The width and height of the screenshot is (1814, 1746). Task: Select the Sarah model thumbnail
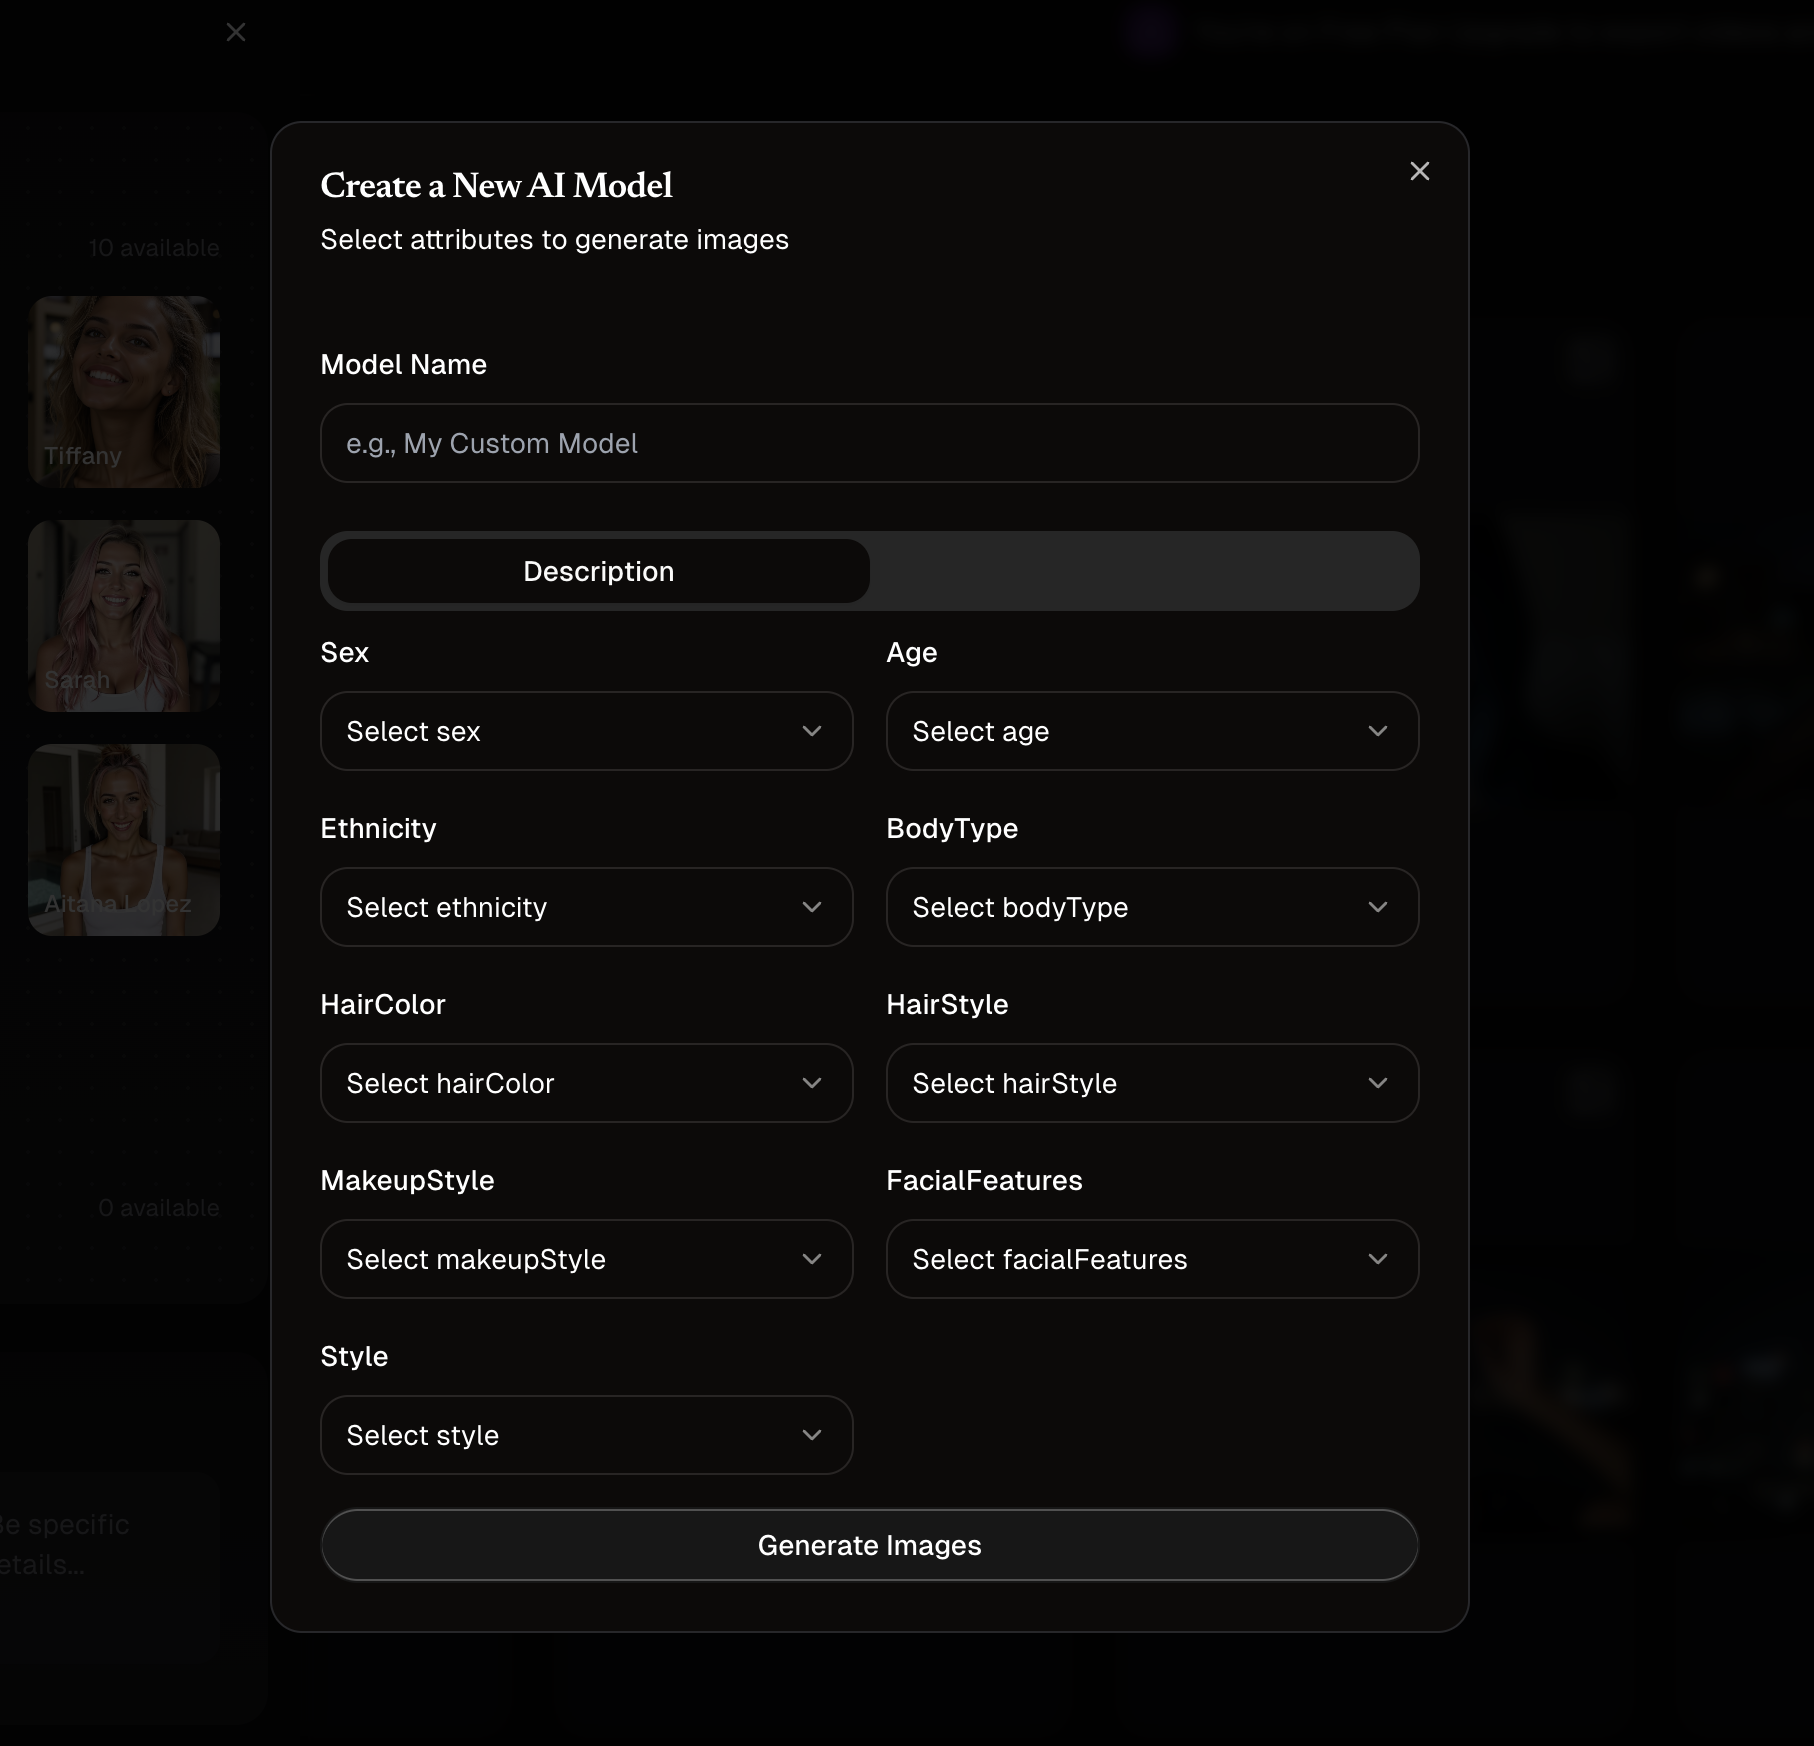(x=124, y=615)
